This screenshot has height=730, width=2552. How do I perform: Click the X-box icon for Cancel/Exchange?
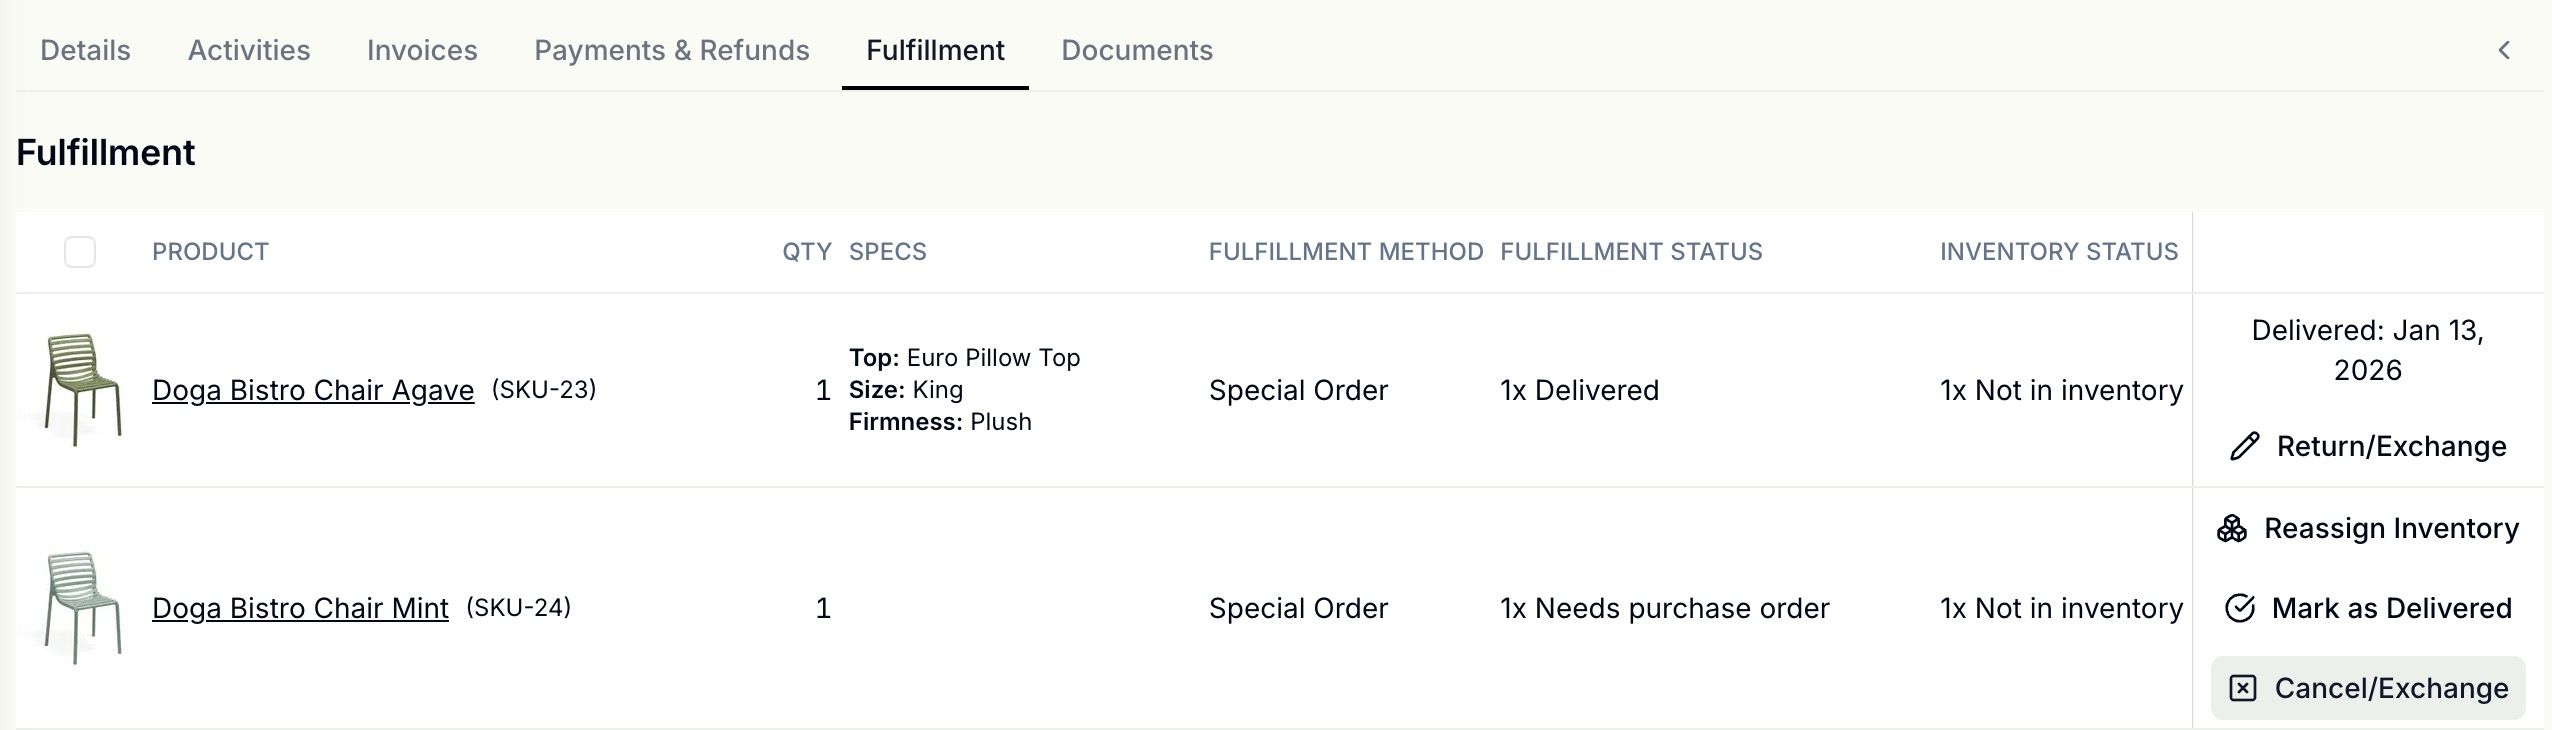coord(2243,688)
